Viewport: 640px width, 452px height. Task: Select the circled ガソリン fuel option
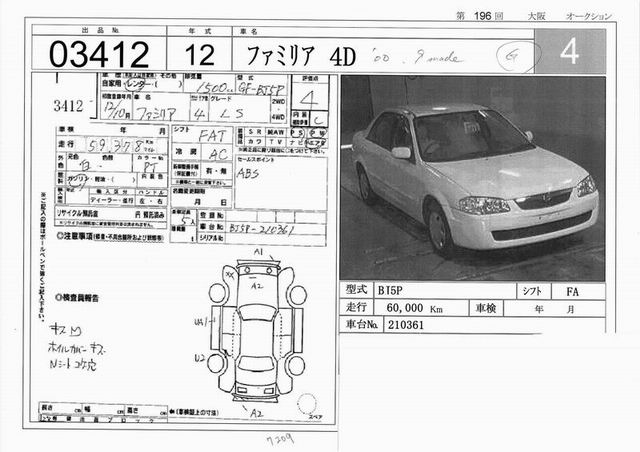pyautogui.click(x=78, y=179)
